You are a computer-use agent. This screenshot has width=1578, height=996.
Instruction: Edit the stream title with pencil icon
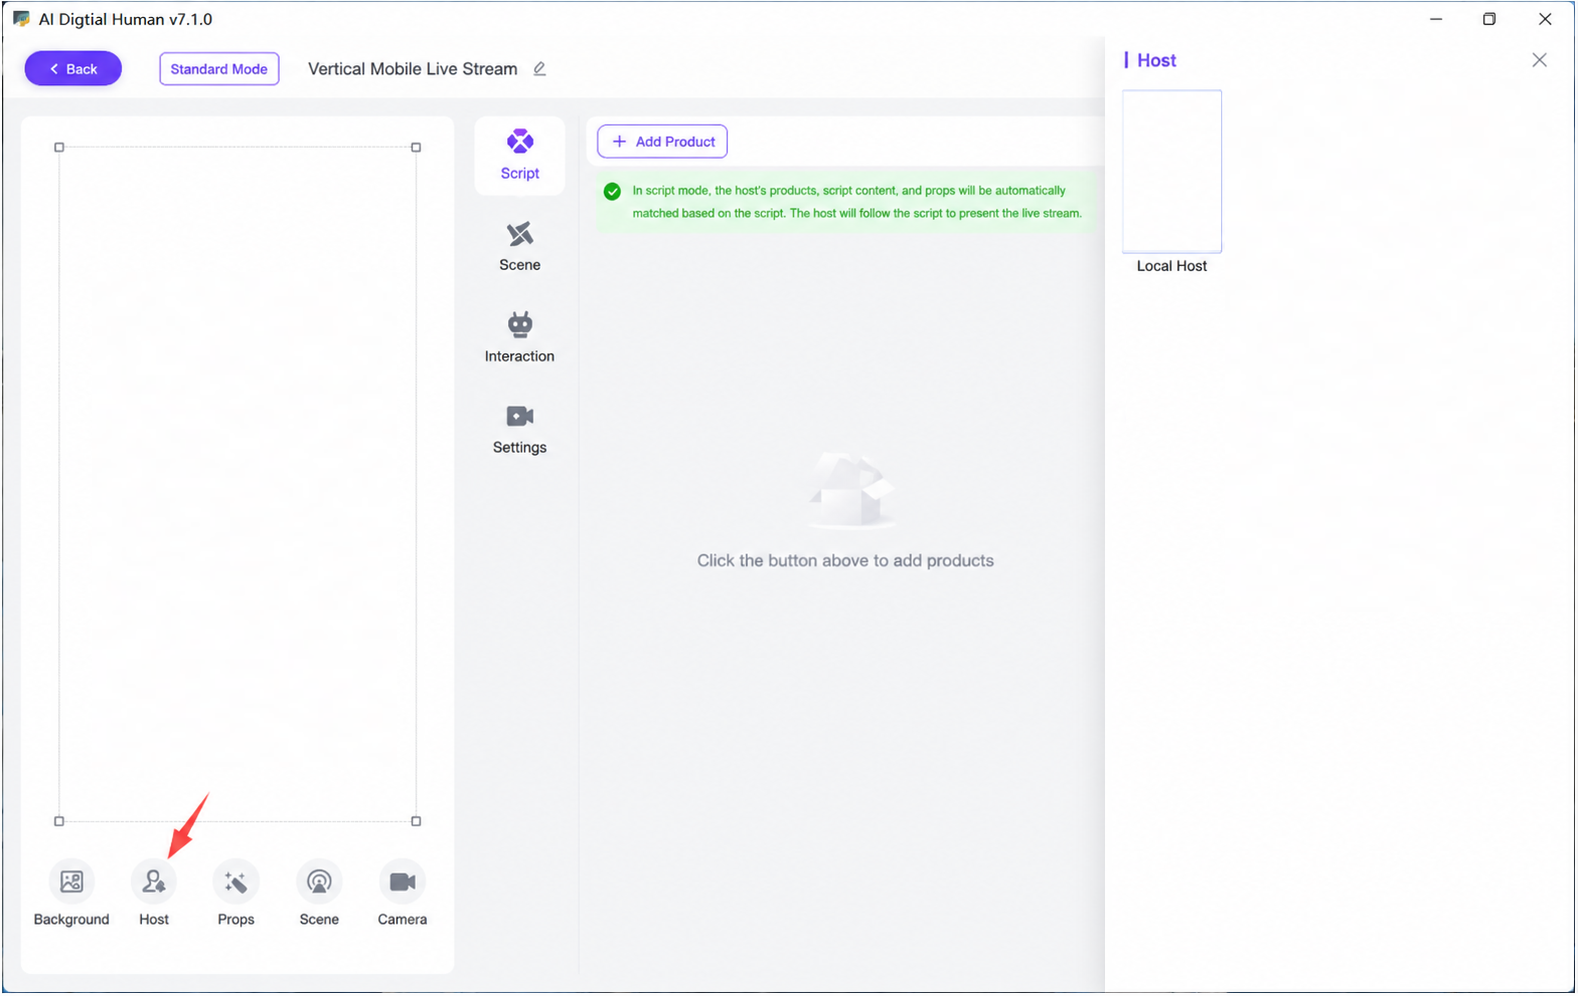pos(540,69)
